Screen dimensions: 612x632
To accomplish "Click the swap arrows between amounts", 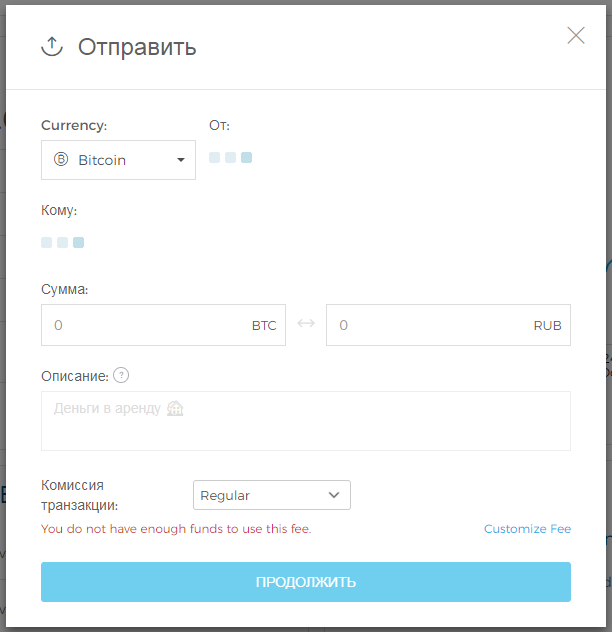I will tap(306, 324).
